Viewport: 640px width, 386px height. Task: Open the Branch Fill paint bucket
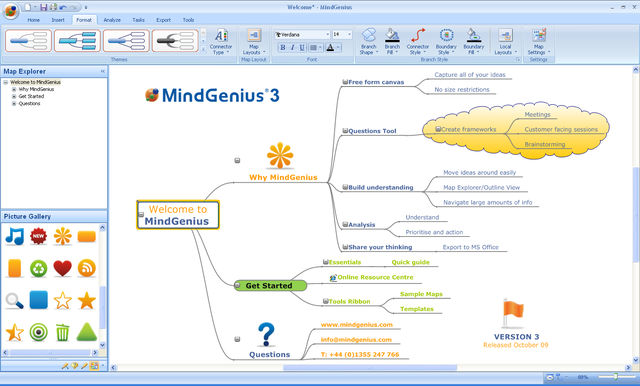392,41
